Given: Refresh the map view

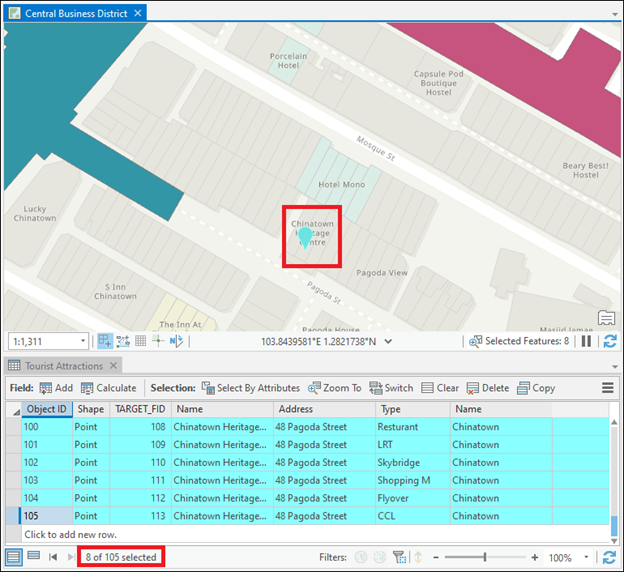Looking at the screenshot, I should tap(610, 341).
